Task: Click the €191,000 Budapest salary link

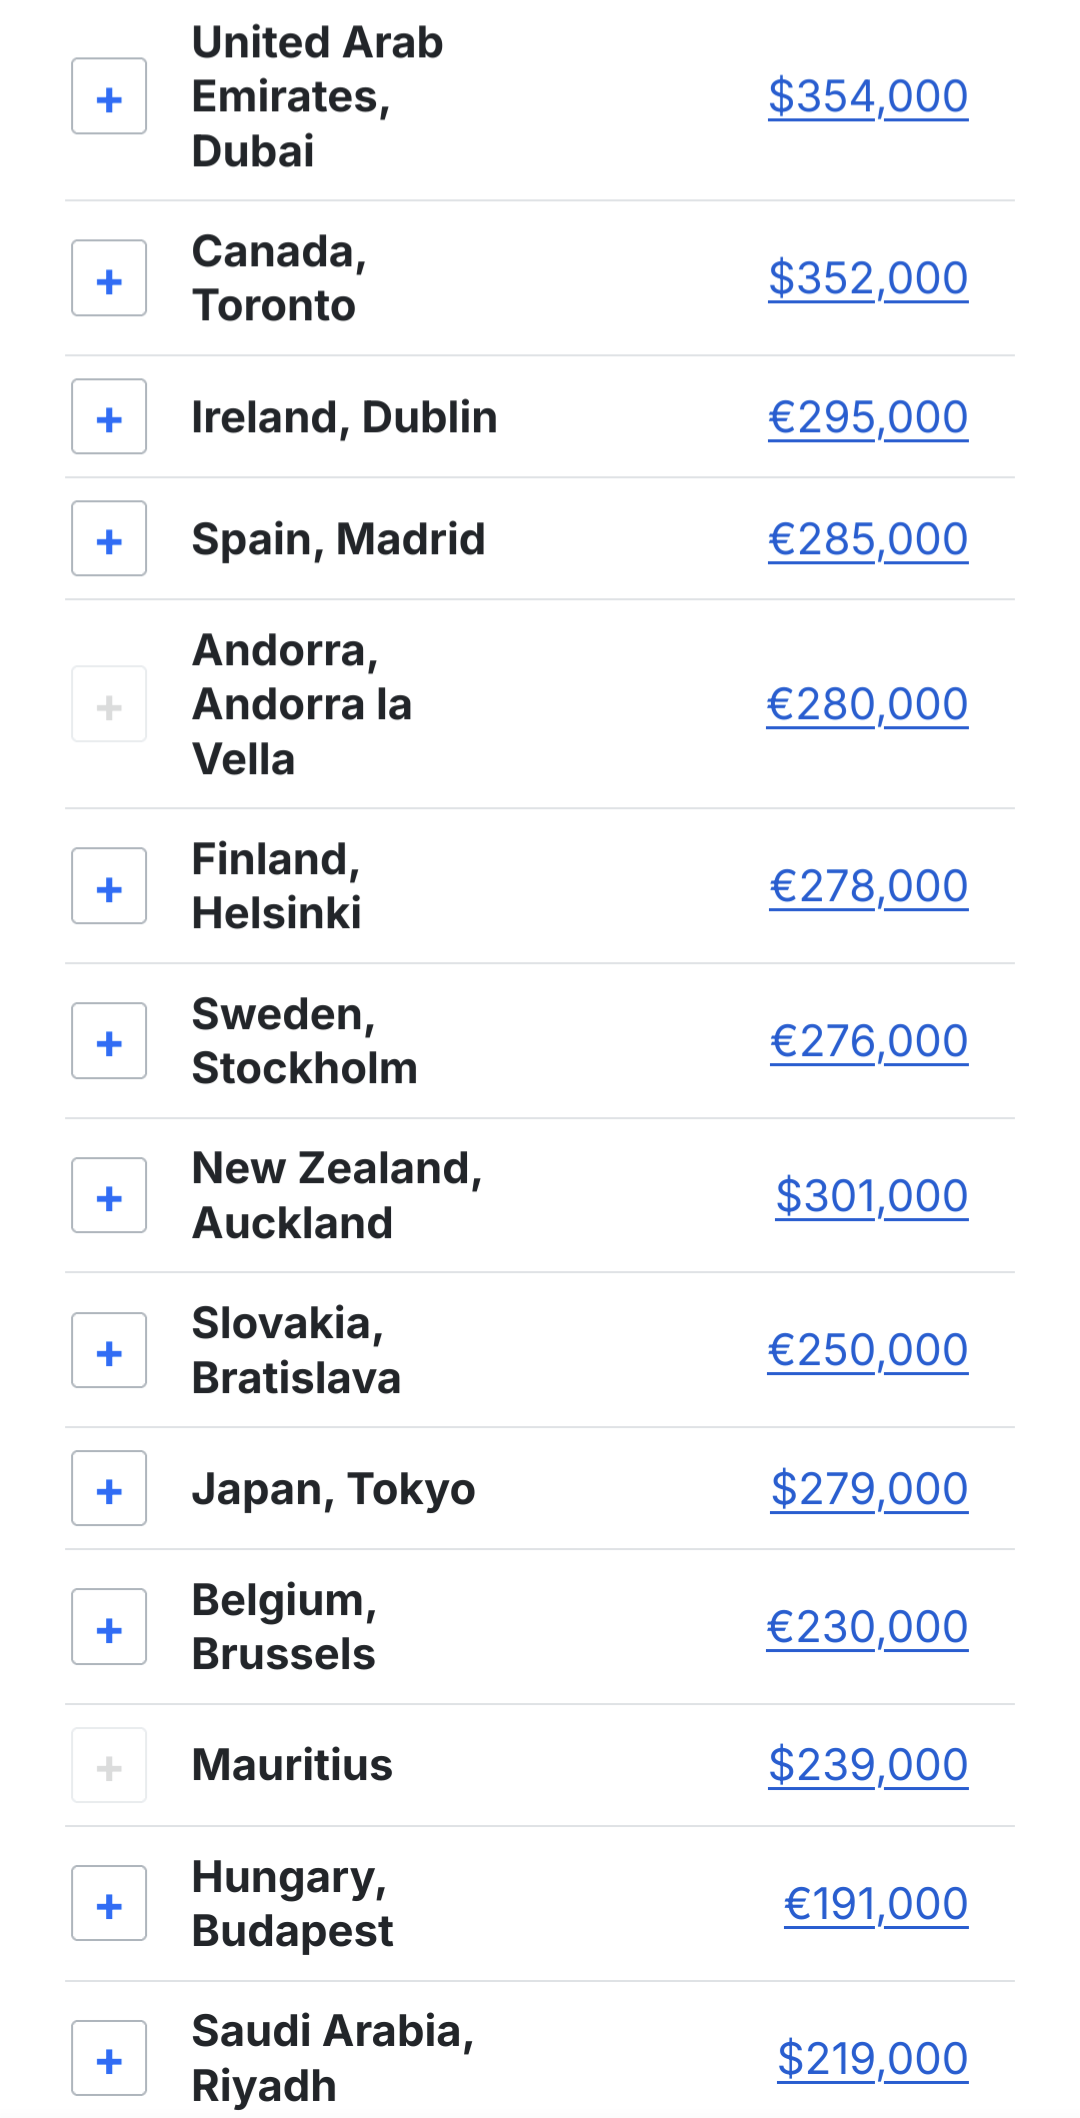Action: click(876, 1904)
